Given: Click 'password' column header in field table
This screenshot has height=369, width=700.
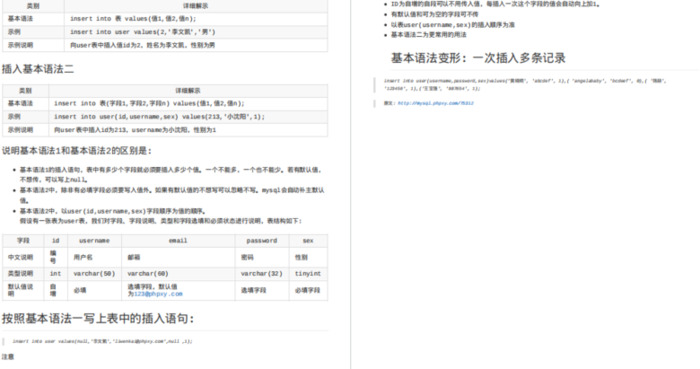Looking at the screenshot, I should [x=262, y=240].
